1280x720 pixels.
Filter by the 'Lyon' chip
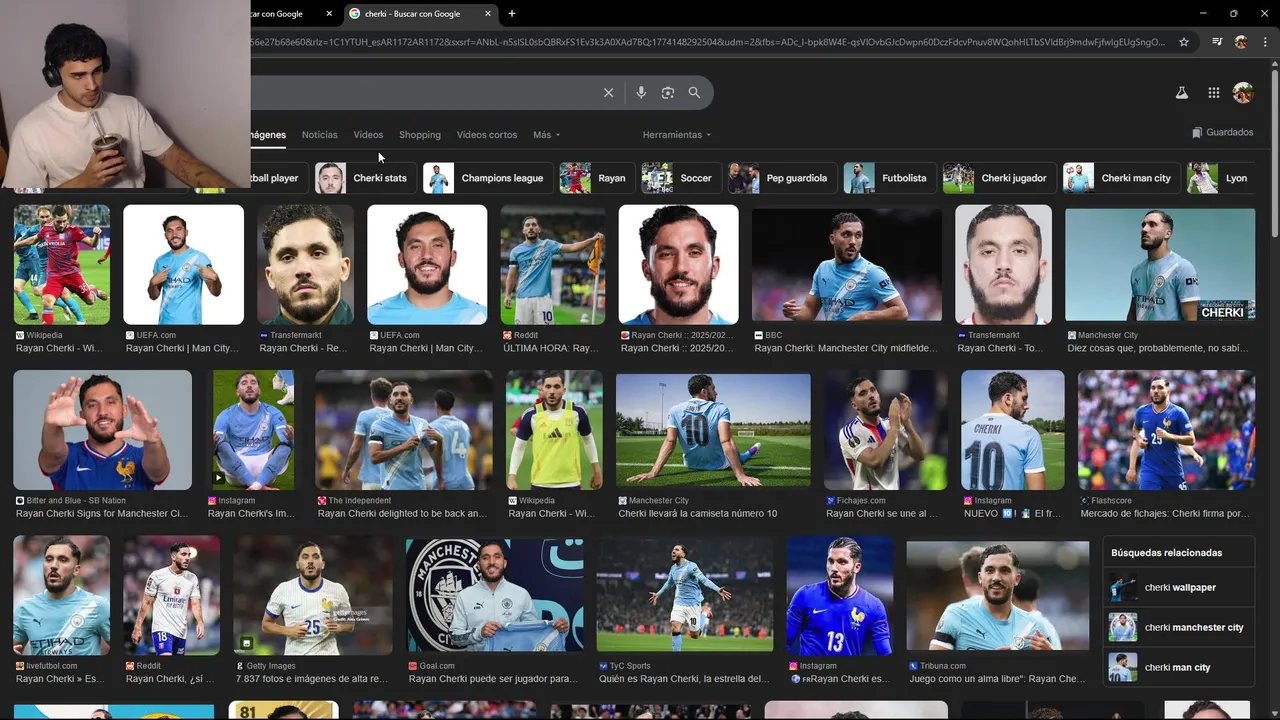1220,178
